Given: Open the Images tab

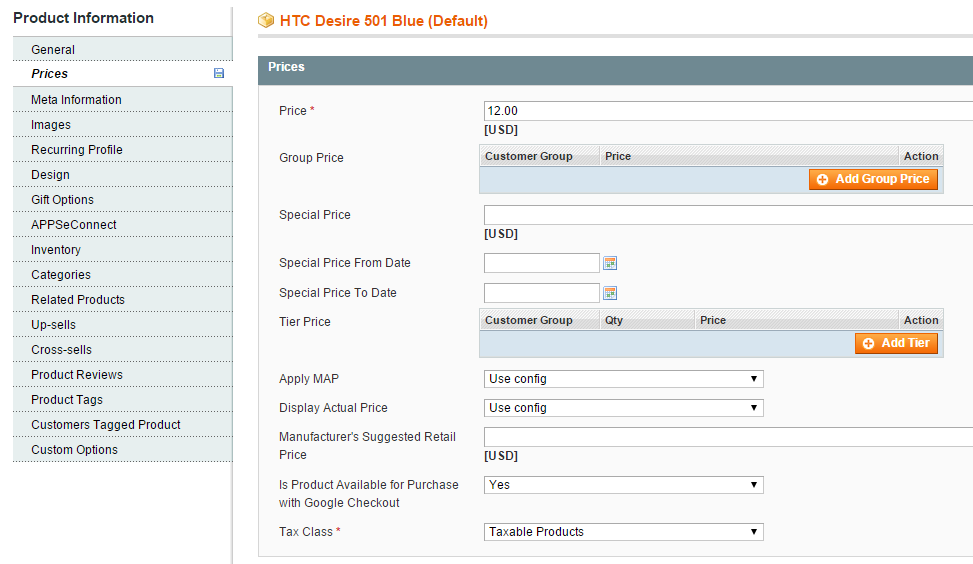Looking at the screenshot, I should click(x=123, y=125).
